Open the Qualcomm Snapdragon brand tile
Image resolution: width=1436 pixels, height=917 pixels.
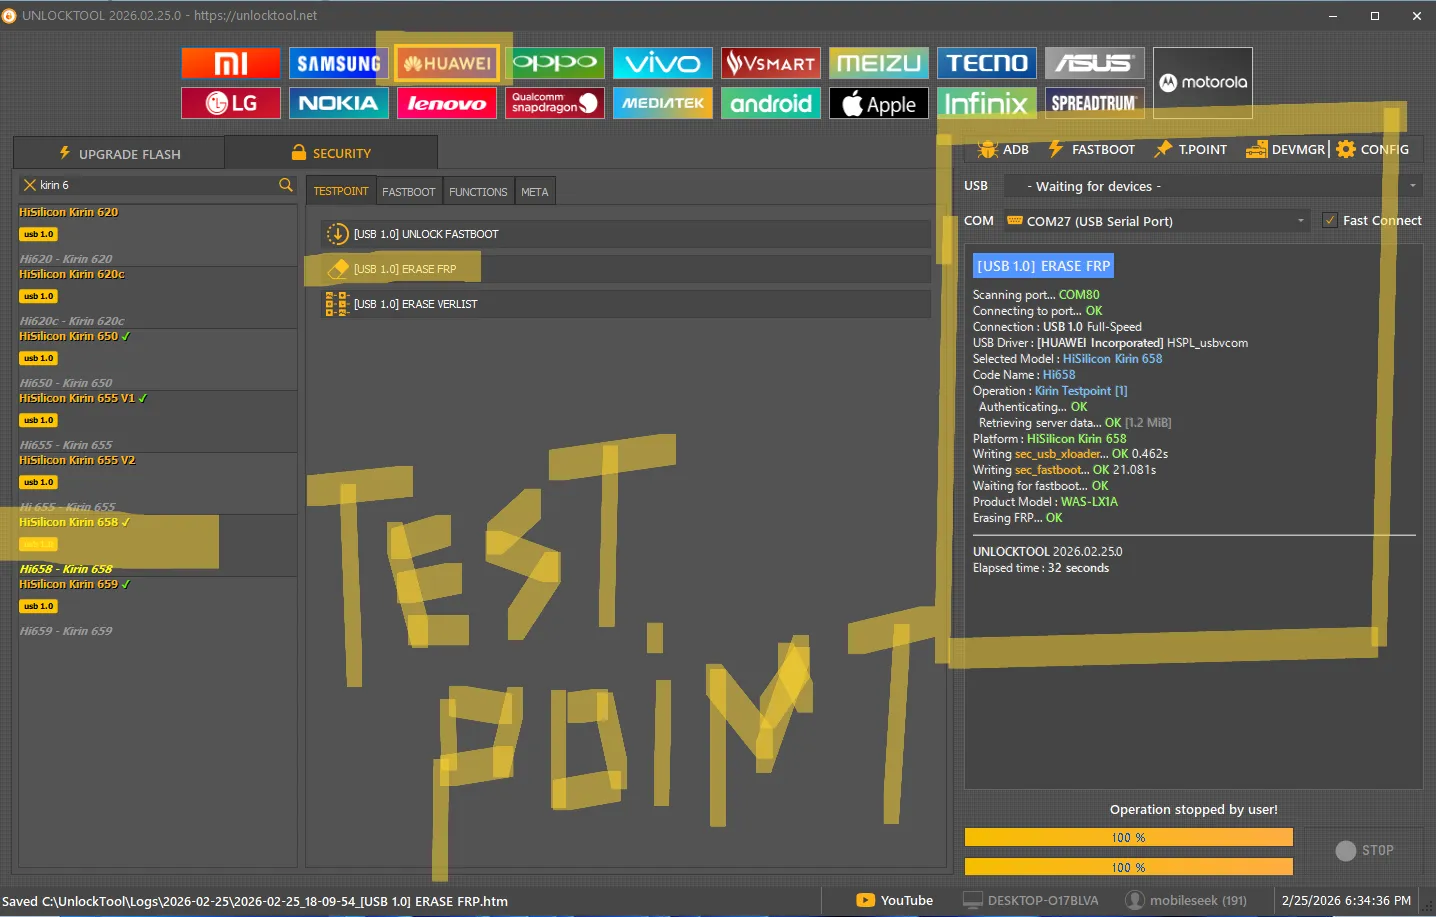pos(554,103)
